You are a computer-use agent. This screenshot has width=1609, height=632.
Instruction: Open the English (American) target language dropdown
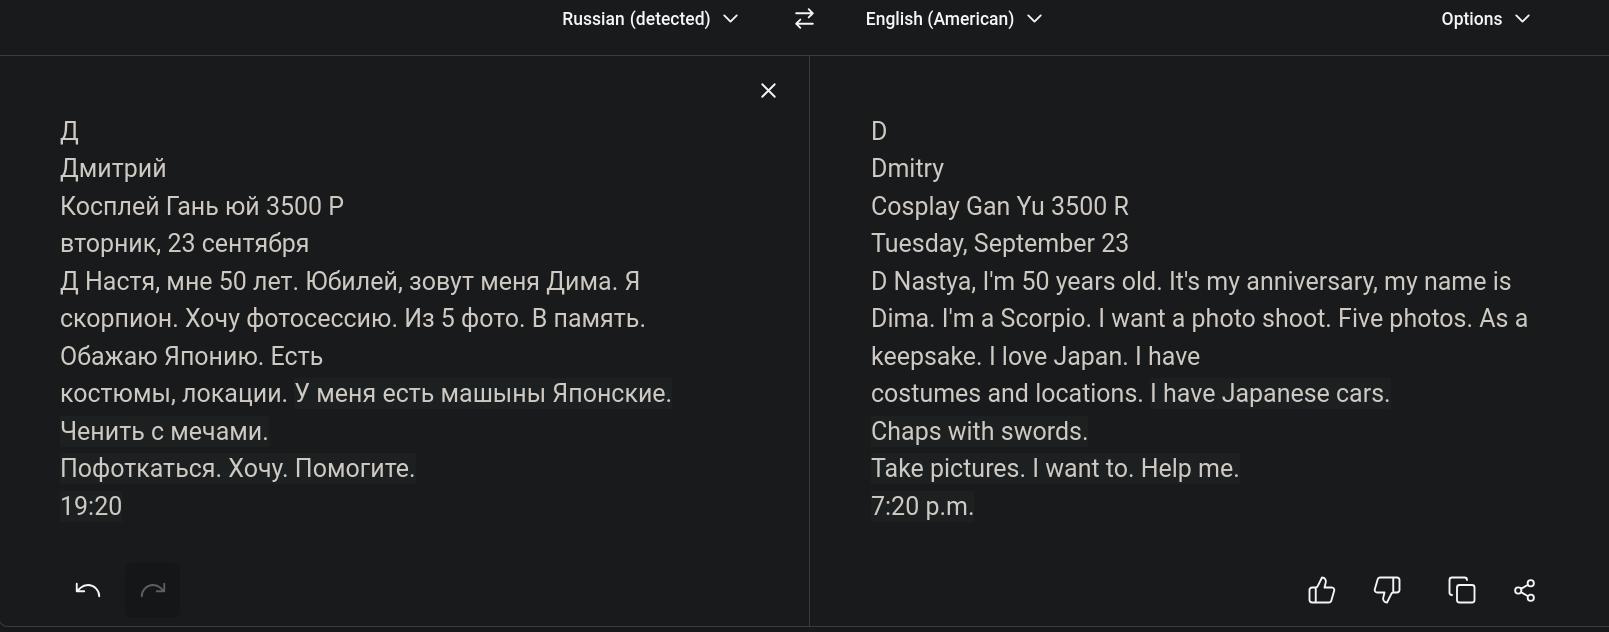953,19
